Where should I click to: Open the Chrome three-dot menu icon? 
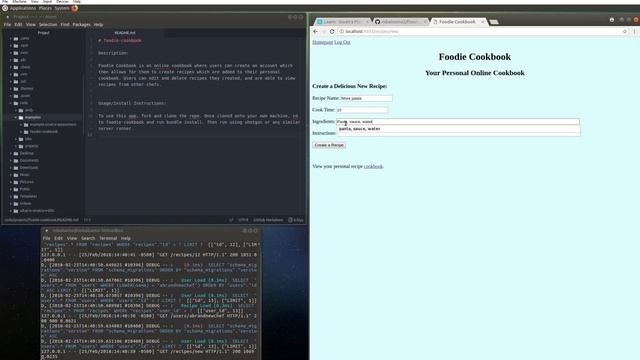click(634, 31)
